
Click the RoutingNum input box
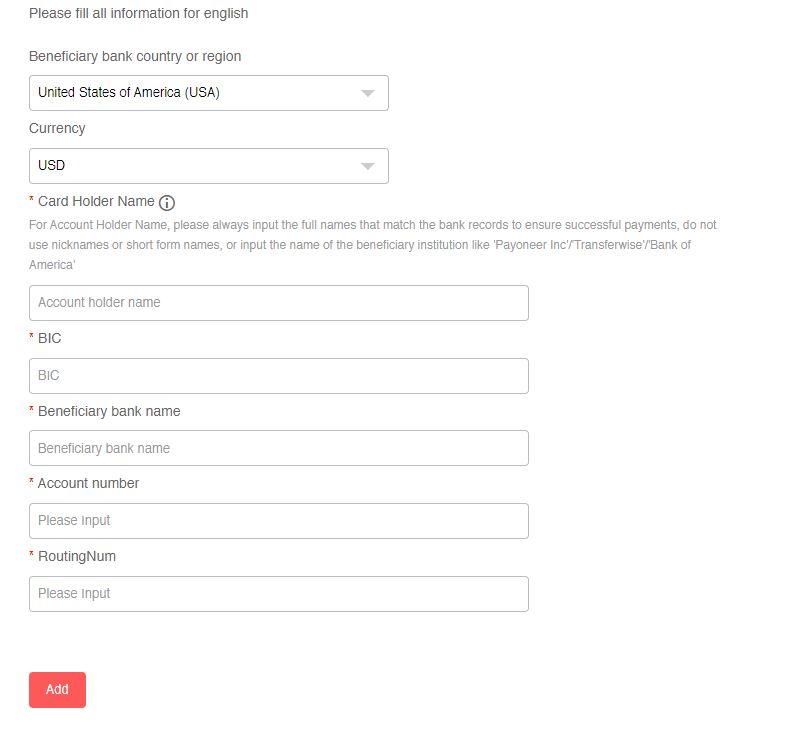(278, 594)
